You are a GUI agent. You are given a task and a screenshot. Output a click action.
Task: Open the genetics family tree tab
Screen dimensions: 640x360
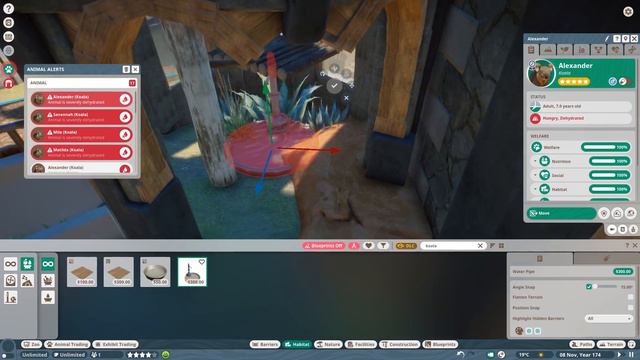[x=598, y=50]
